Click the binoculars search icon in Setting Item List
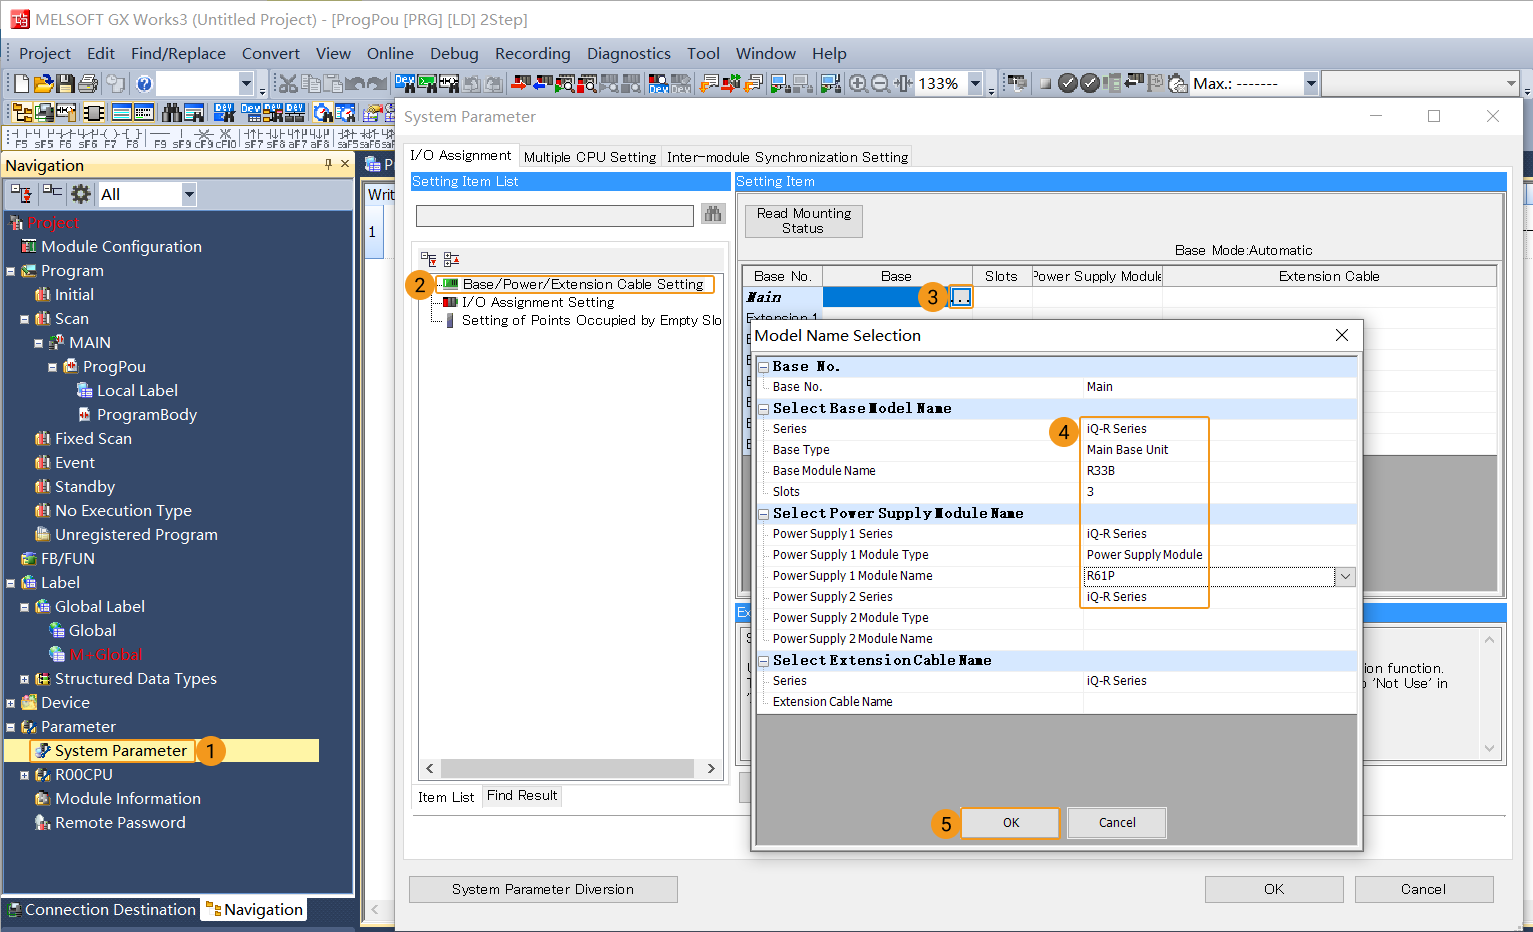Image resolution: width=1533 pixels, height=932 pixels. pyautogui.click(x=713, y=214)
